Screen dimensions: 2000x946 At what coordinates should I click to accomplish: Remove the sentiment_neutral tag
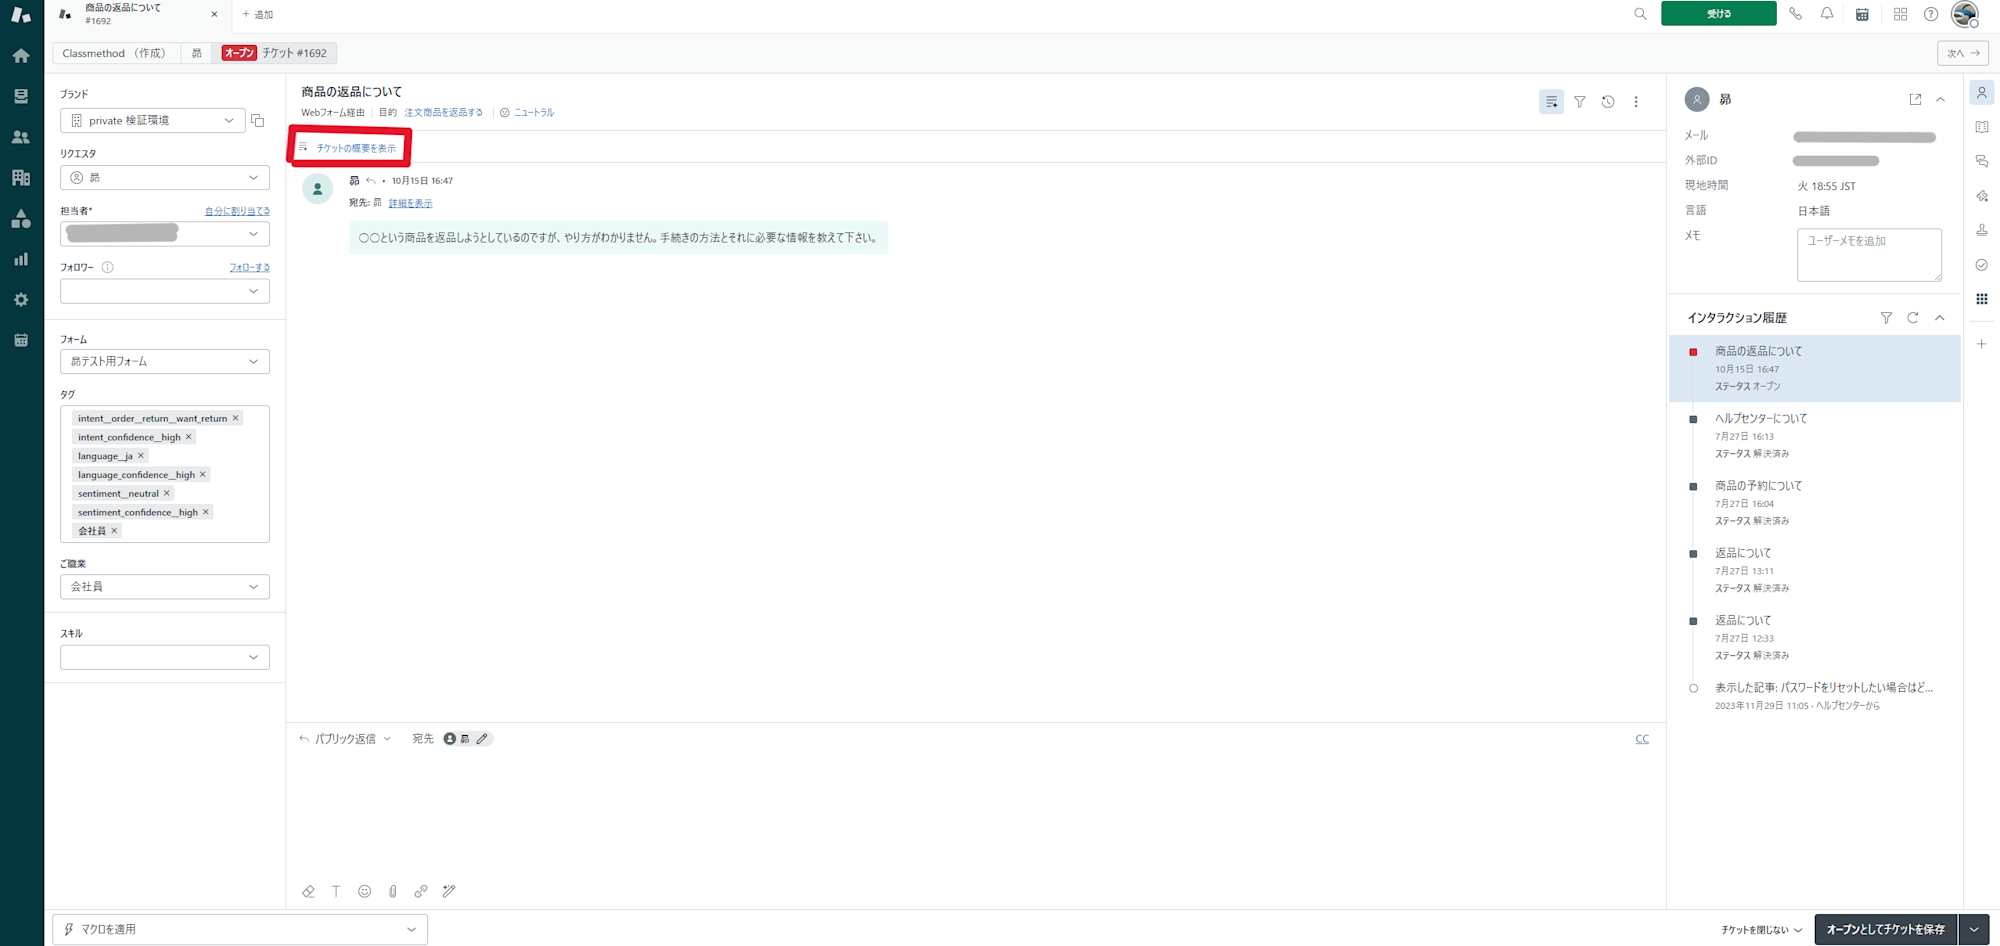(167, 493)
